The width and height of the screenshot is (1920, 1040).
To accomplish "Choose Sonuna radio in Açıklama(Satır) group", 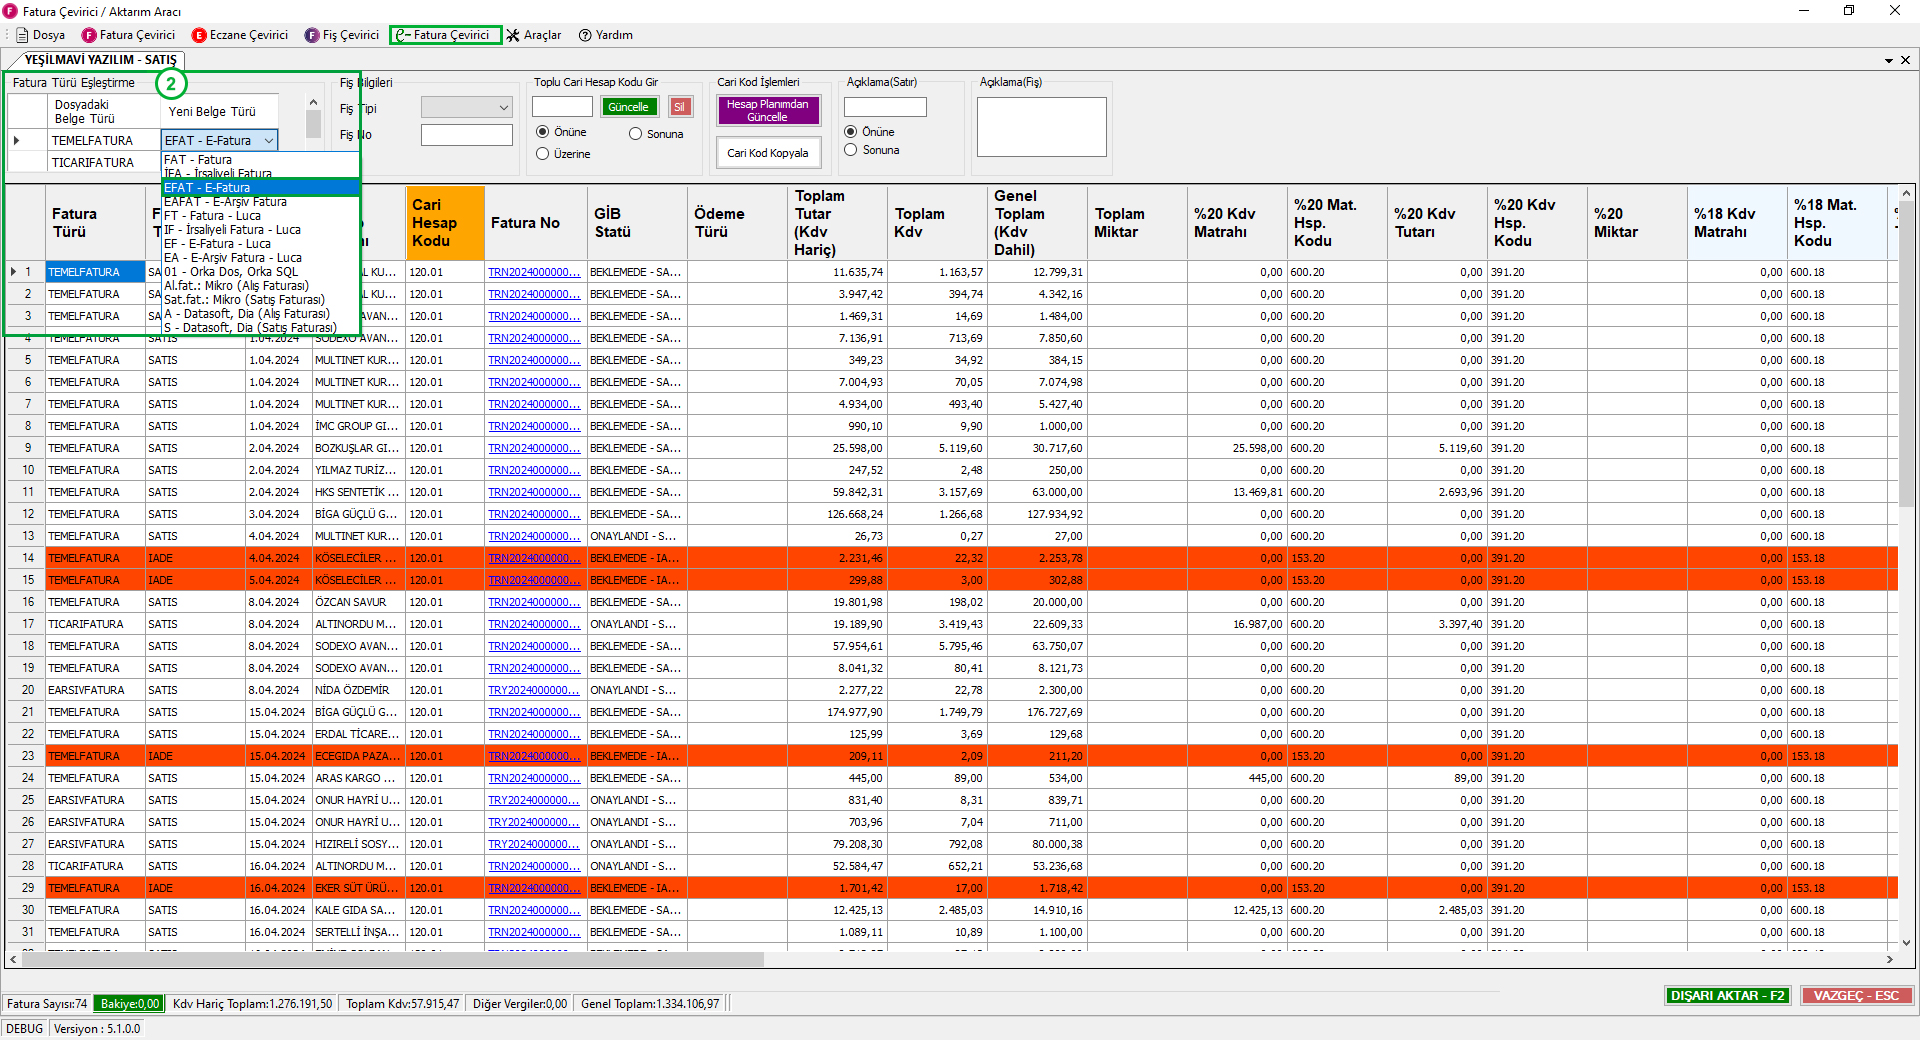I will click(x=851, y=150).
